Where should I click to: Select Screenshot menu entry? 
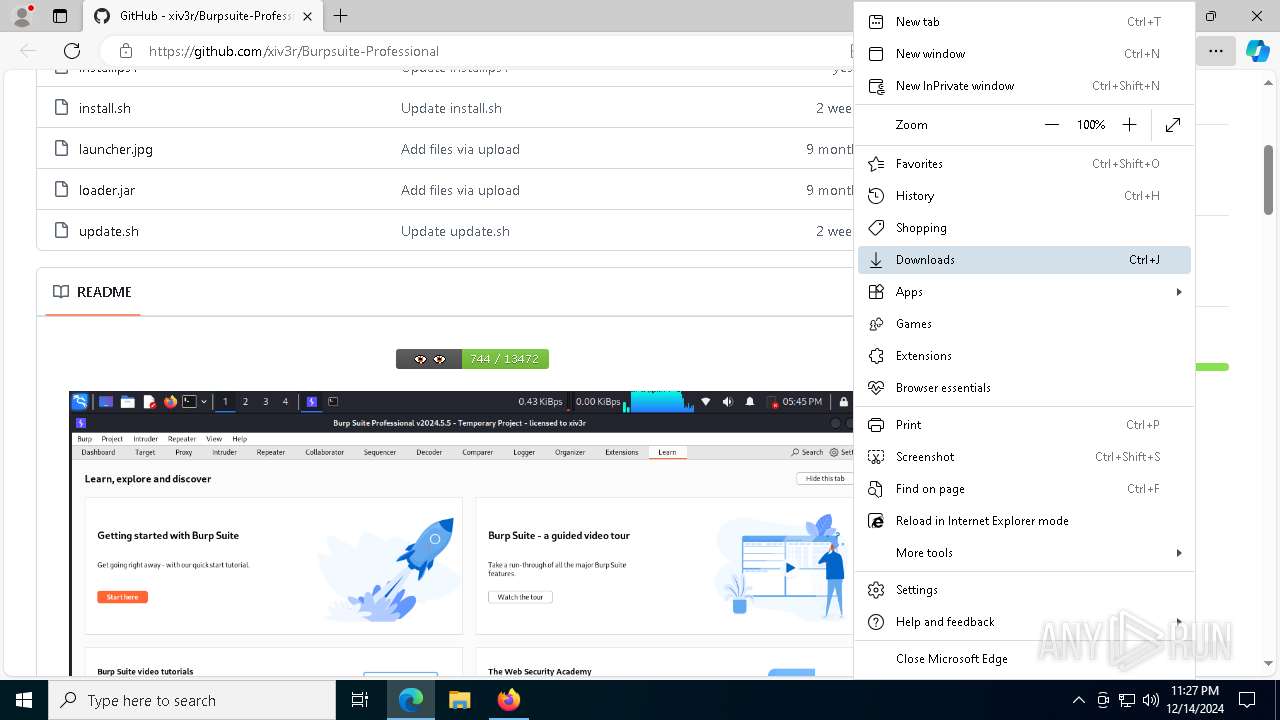[x=1024, y=457]
